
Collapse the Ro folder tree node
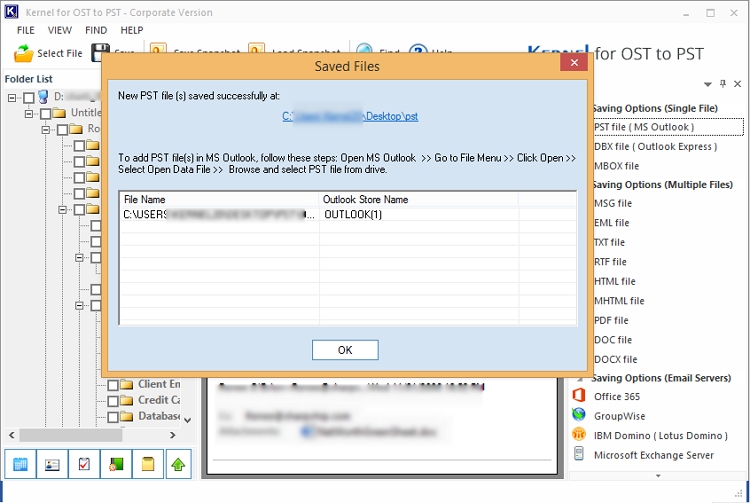45,130
